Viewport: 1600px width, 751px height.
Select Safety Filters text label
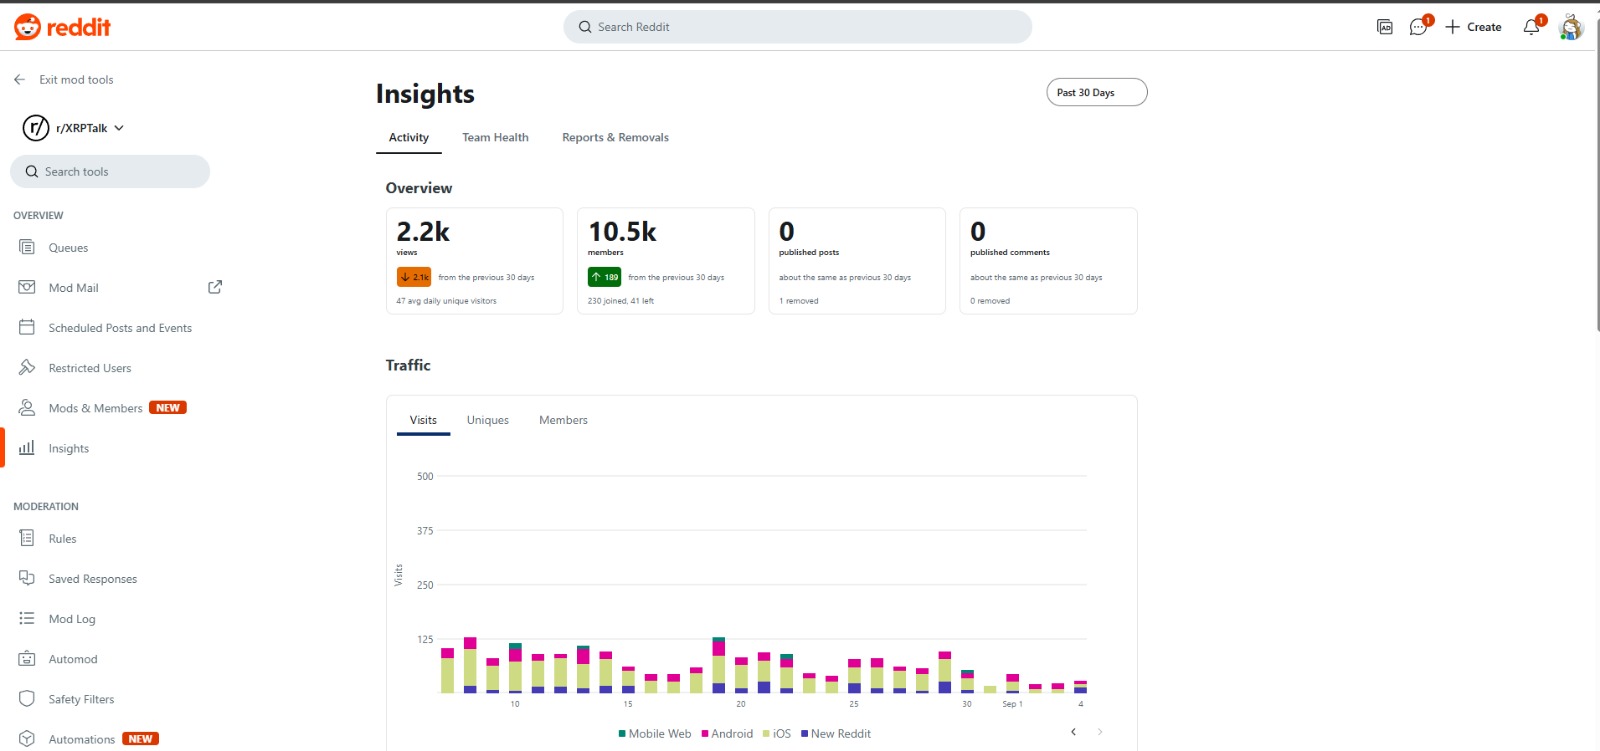click(x=81, y=699)
